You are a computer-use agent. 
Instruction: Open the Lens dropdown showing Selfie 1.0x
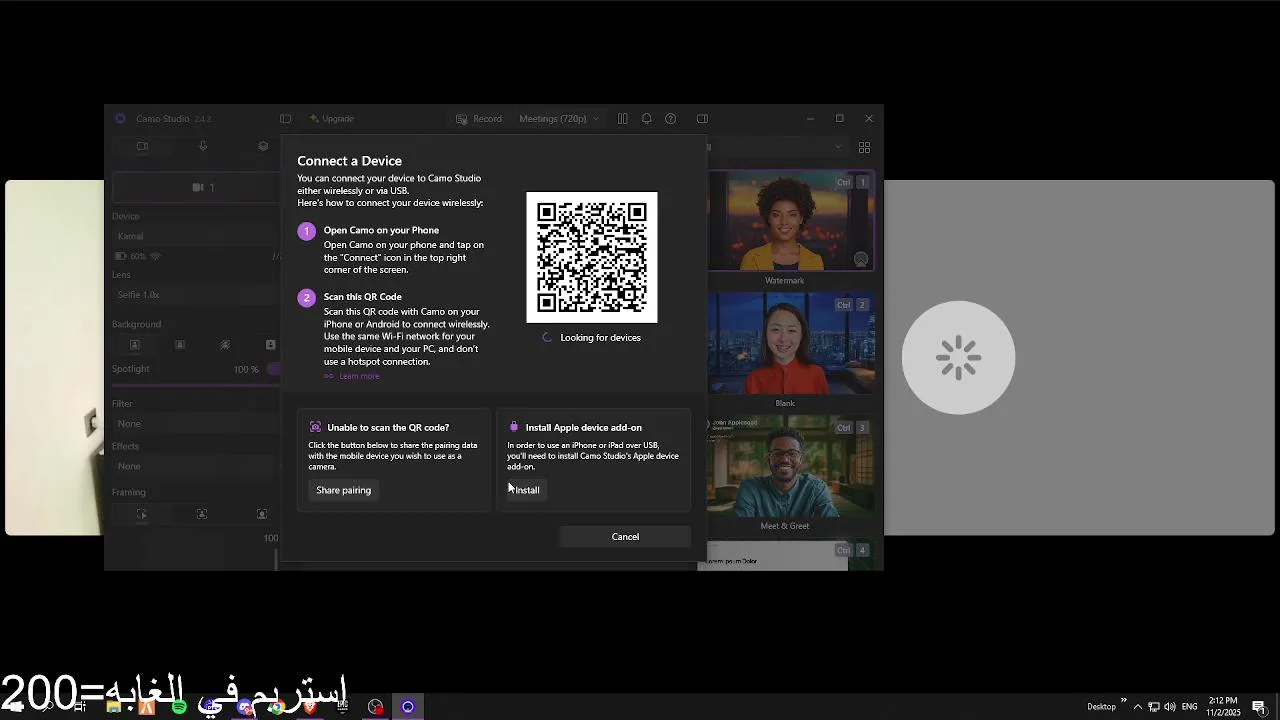coord(197,295)
